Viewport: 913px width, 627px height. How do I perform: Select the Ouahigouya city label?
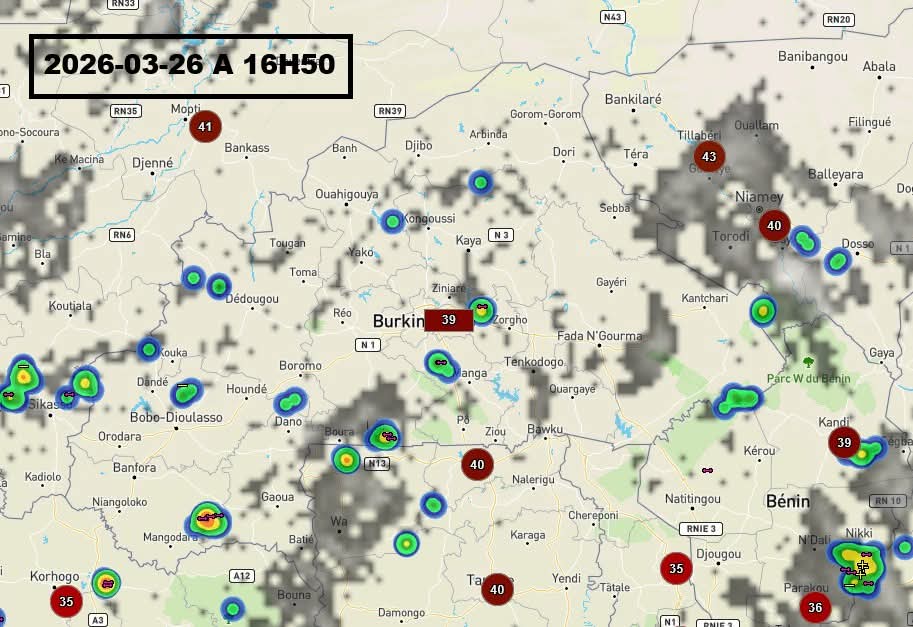(346, 194)
